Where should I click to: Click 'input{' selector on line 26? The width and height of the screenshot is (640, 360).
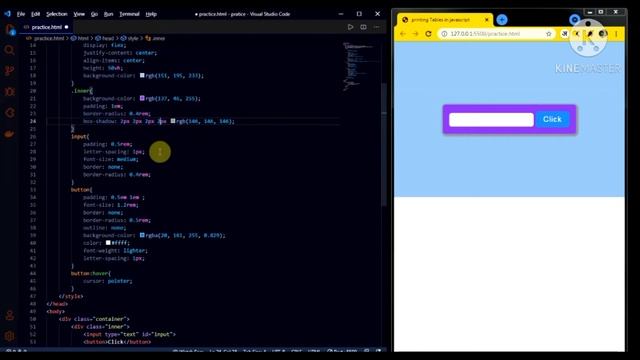pos(80,136)
